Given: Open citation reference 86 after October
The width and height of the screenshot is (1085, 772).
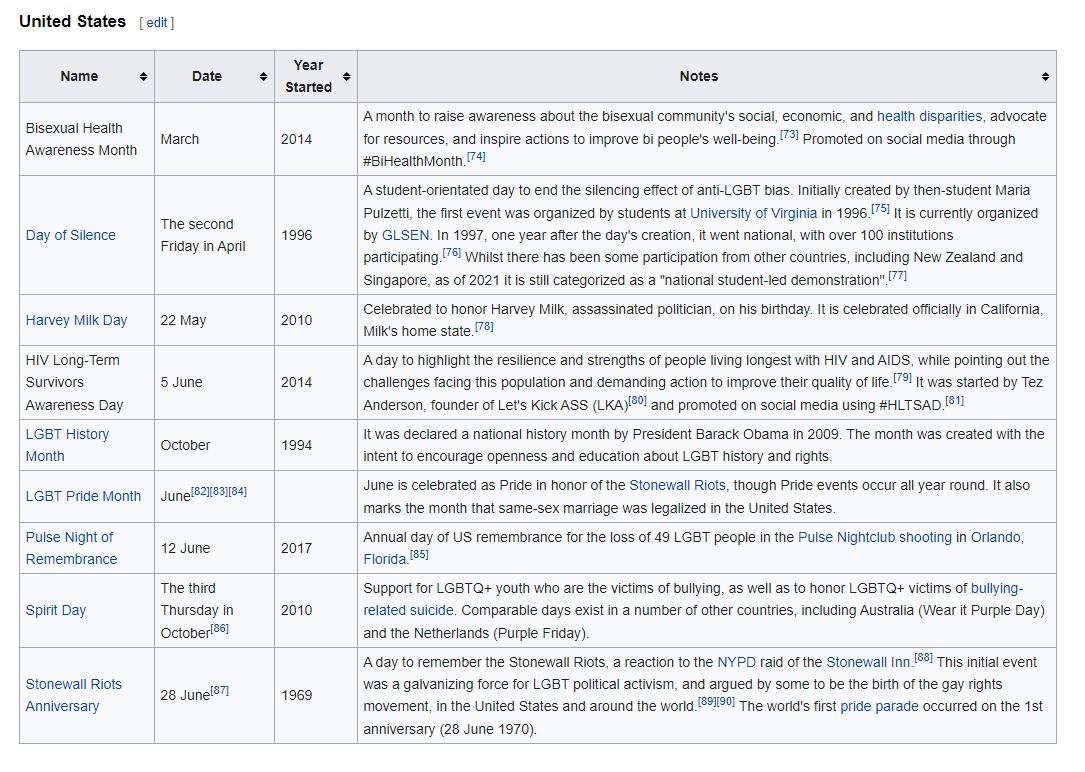Looking at the screenshot, I should 219,628.
